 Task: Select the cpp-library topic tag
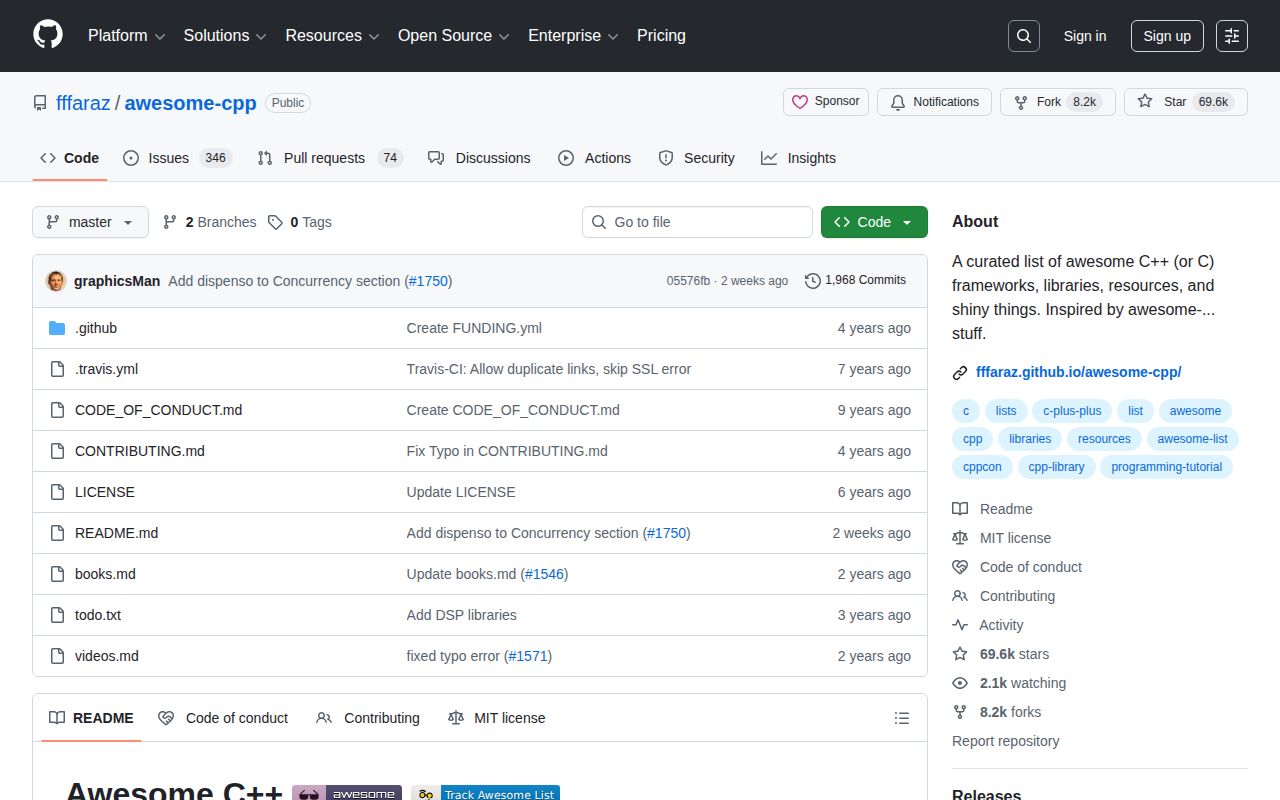(1056, 467)
